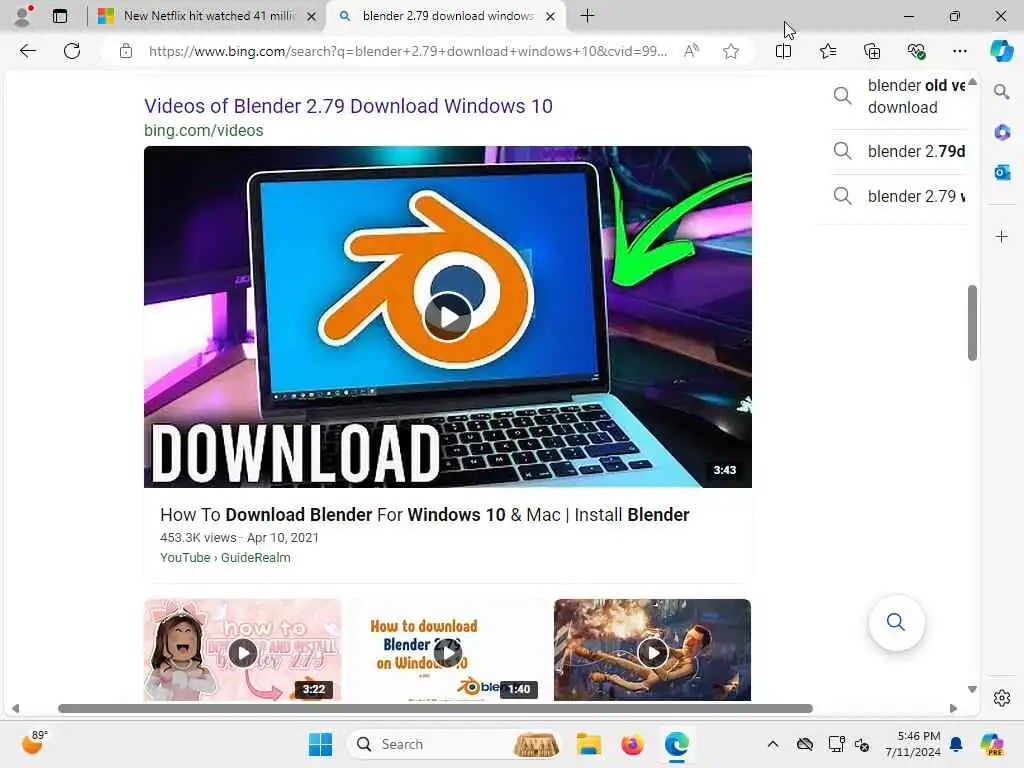Open the muted volume tray icon
This screenshot has width=1024, height=768.
coord(862,744)
